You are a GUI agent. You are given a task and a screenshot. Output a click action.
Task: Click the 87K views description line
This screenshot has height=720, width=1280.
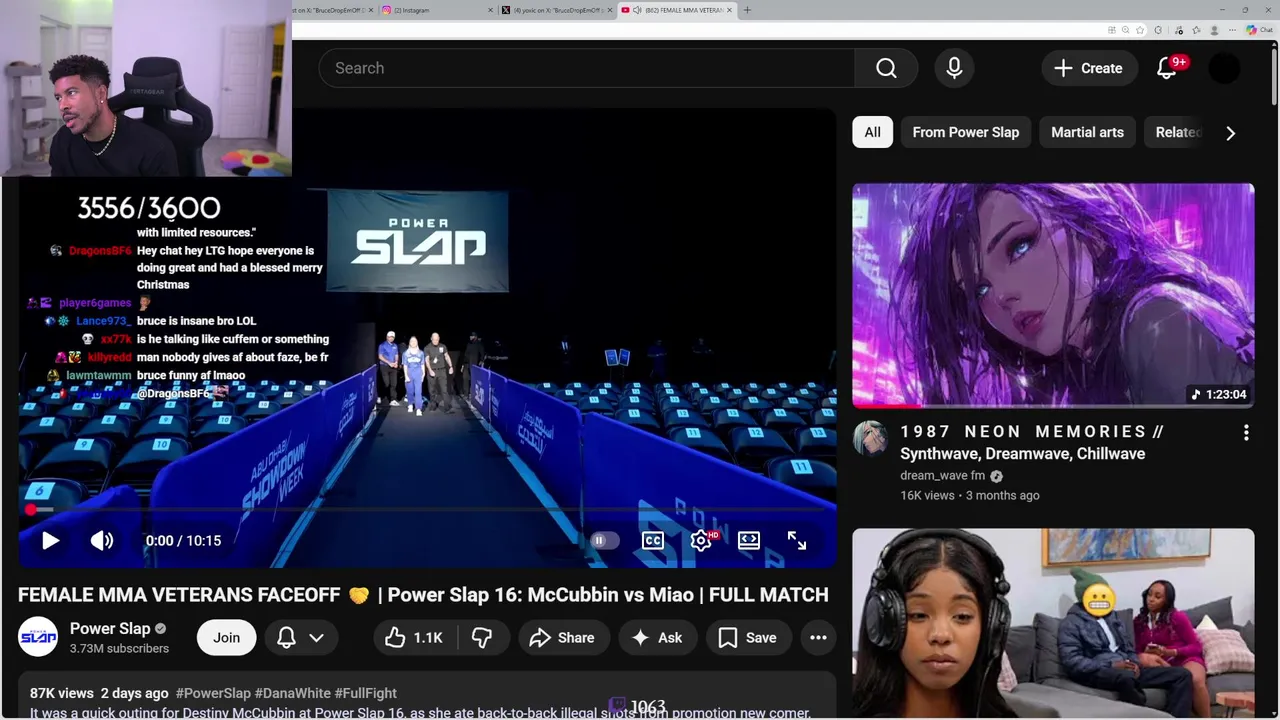[213, 693]
